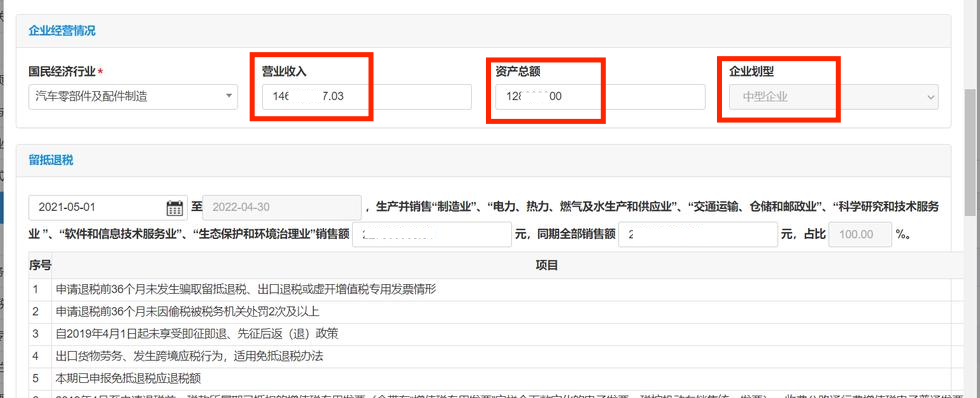
Task: Select row 出口货物劳务、发生跨境应税行为
Action: tap(497, 356)
